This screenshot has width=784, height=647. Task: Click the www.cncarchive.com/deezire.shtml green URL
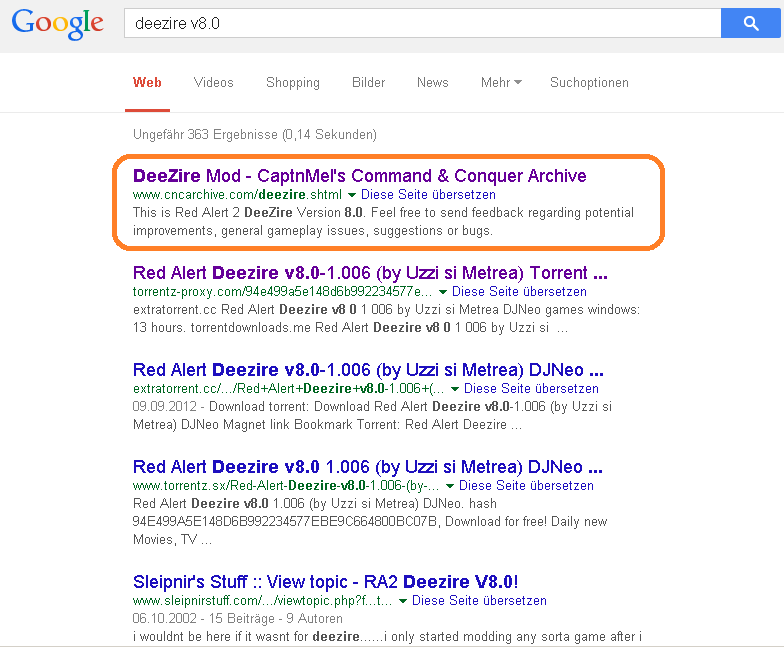238,194
